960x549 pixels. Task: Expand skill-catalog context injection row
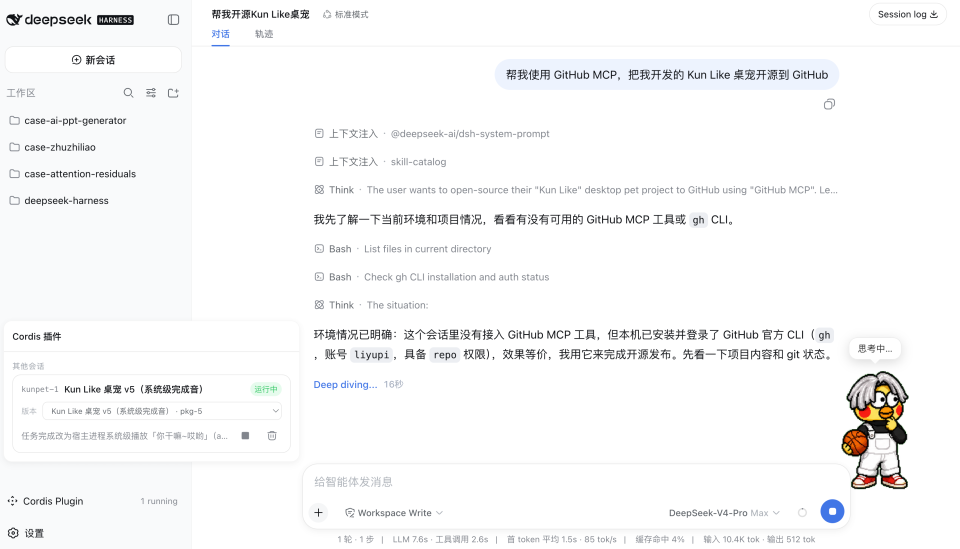(x=380, y=162)
